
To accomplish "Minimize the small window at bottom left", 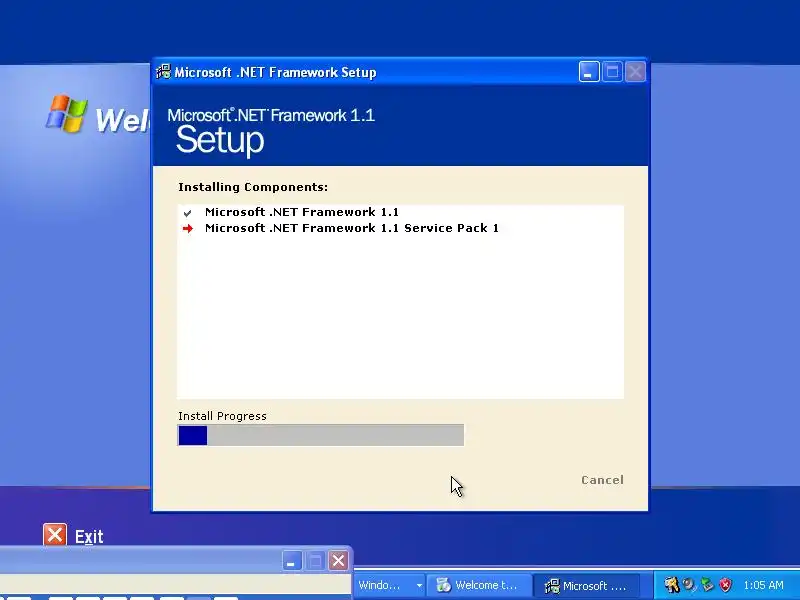I will coord(291,561).
